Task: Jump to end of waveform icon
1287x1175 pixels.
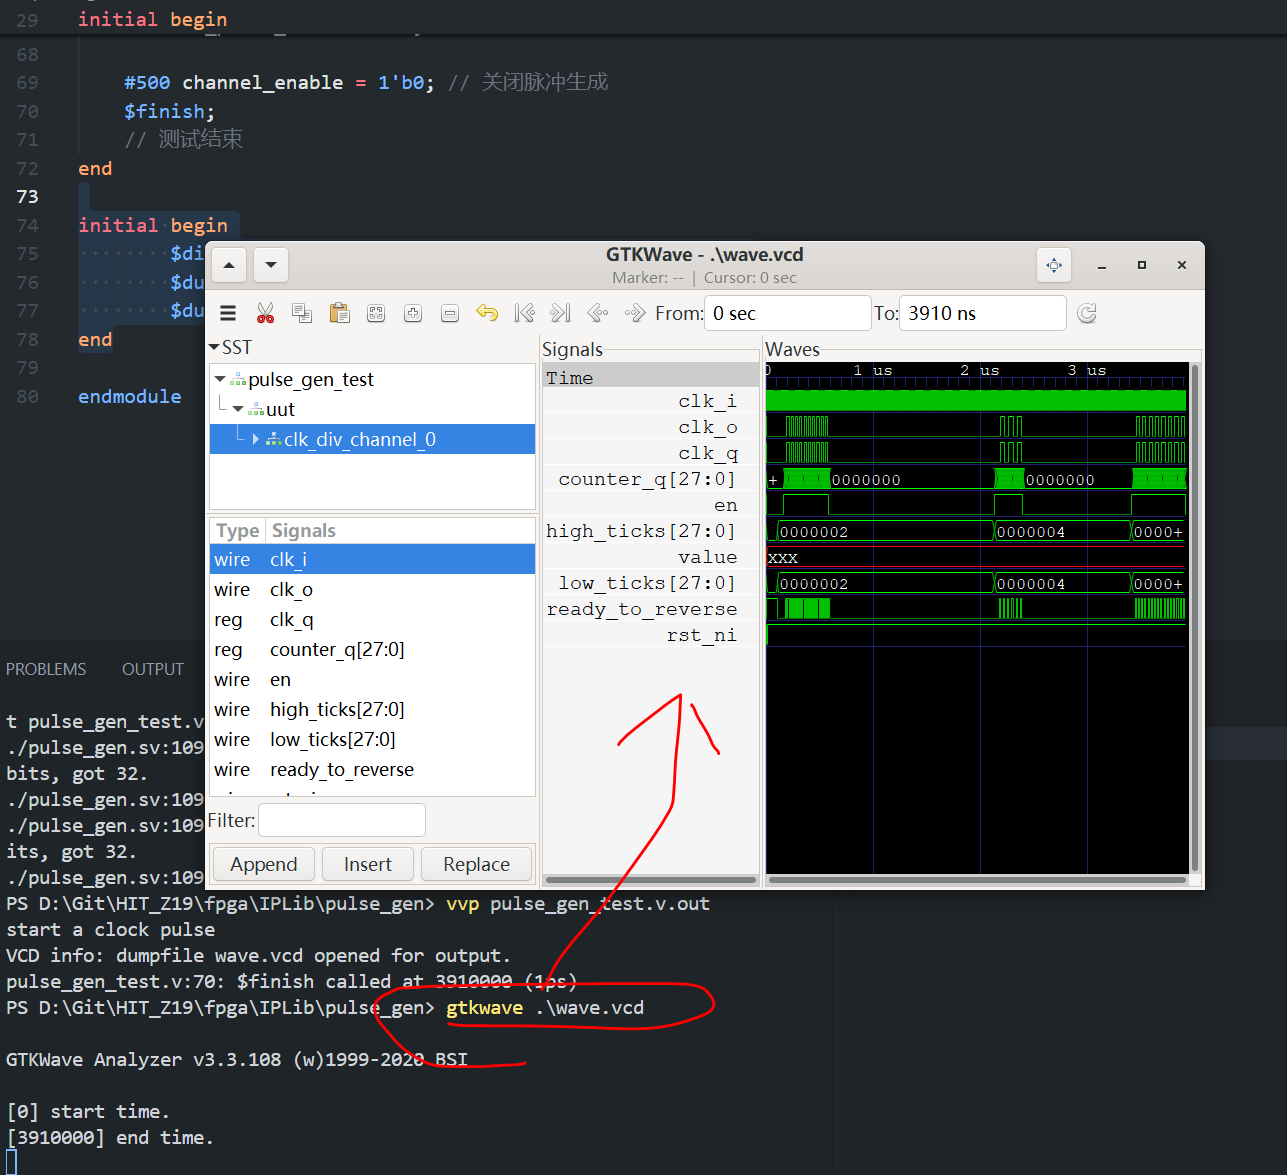Action: click(561, 313)
